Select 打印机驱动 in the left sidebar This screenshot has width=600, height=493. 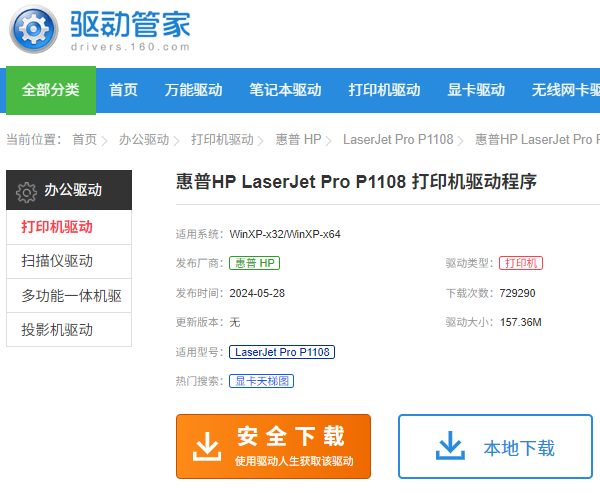(x=69, y=227)
